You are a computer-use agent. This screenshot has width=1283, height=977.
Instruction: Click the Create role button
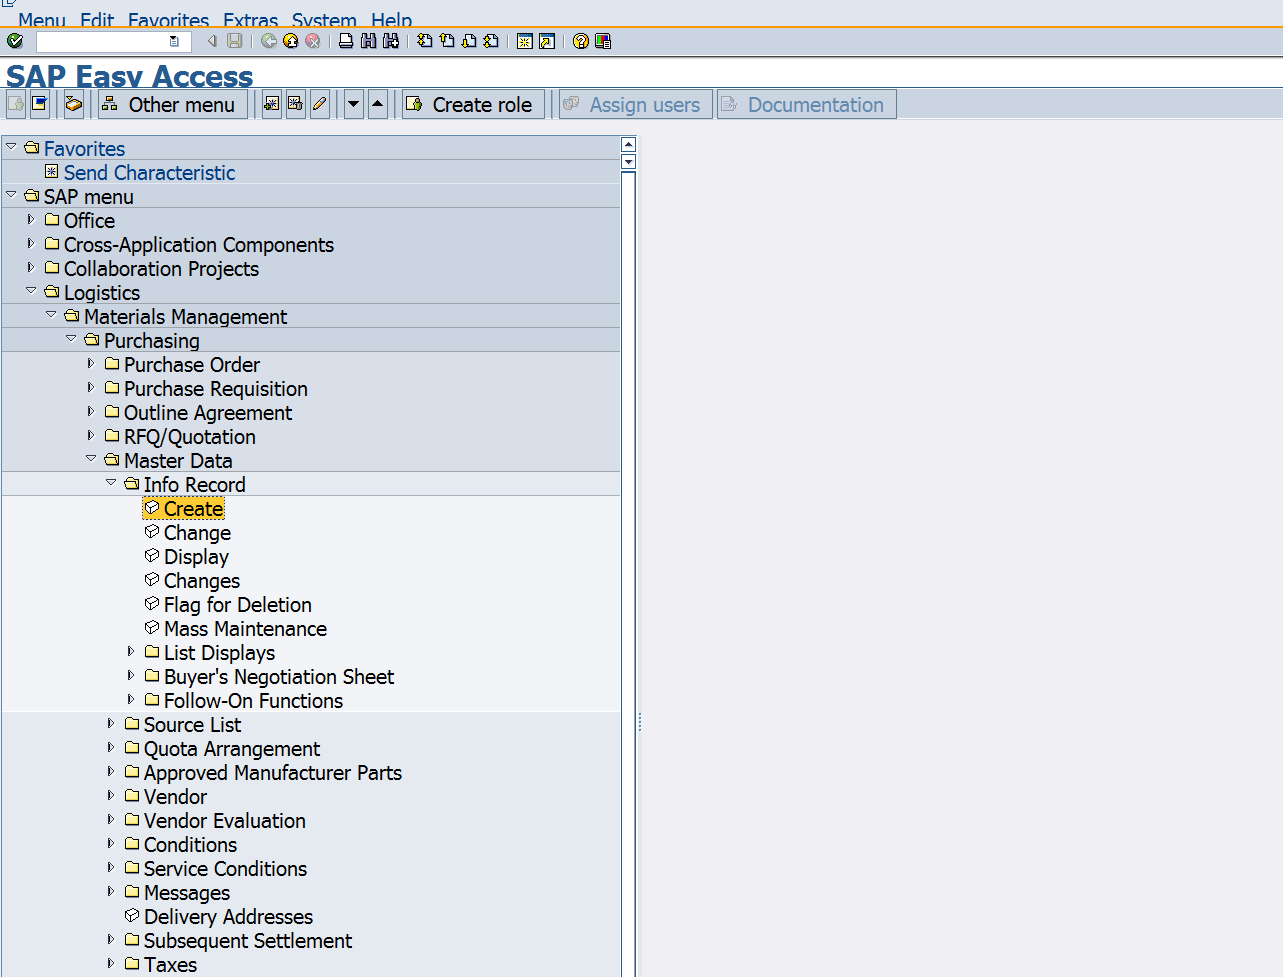click(x=474, y=104)
